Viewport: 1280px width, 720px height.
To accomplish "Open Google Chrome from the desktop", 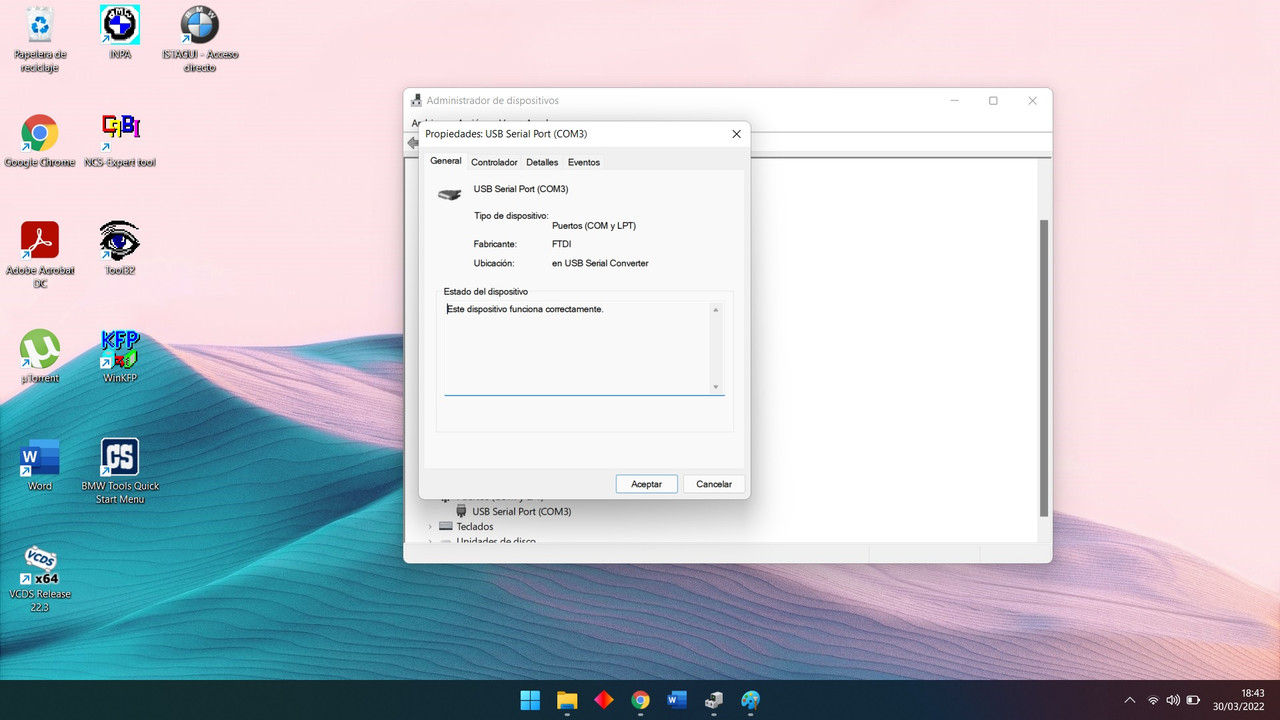I will coord(40,141).
